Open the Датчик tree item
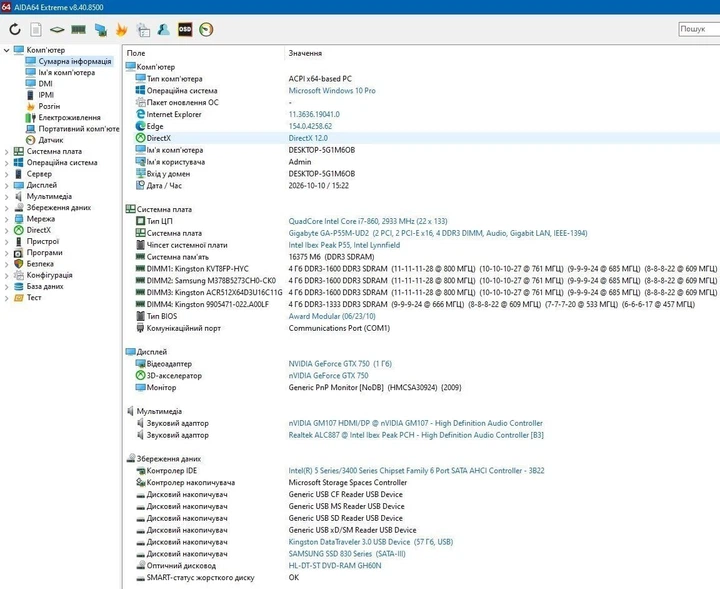This screenshot has width=720, height=589. pos(51,140)
